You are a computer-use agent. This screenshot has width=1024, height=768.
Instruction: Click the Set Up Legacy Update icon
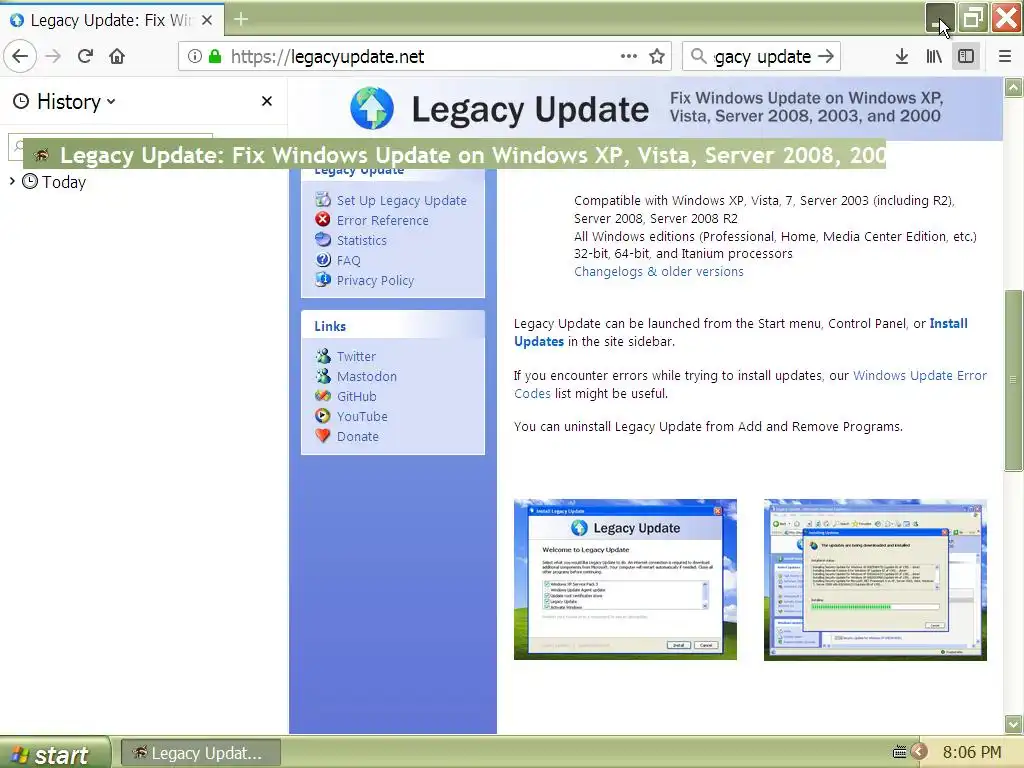coord(323,199)
